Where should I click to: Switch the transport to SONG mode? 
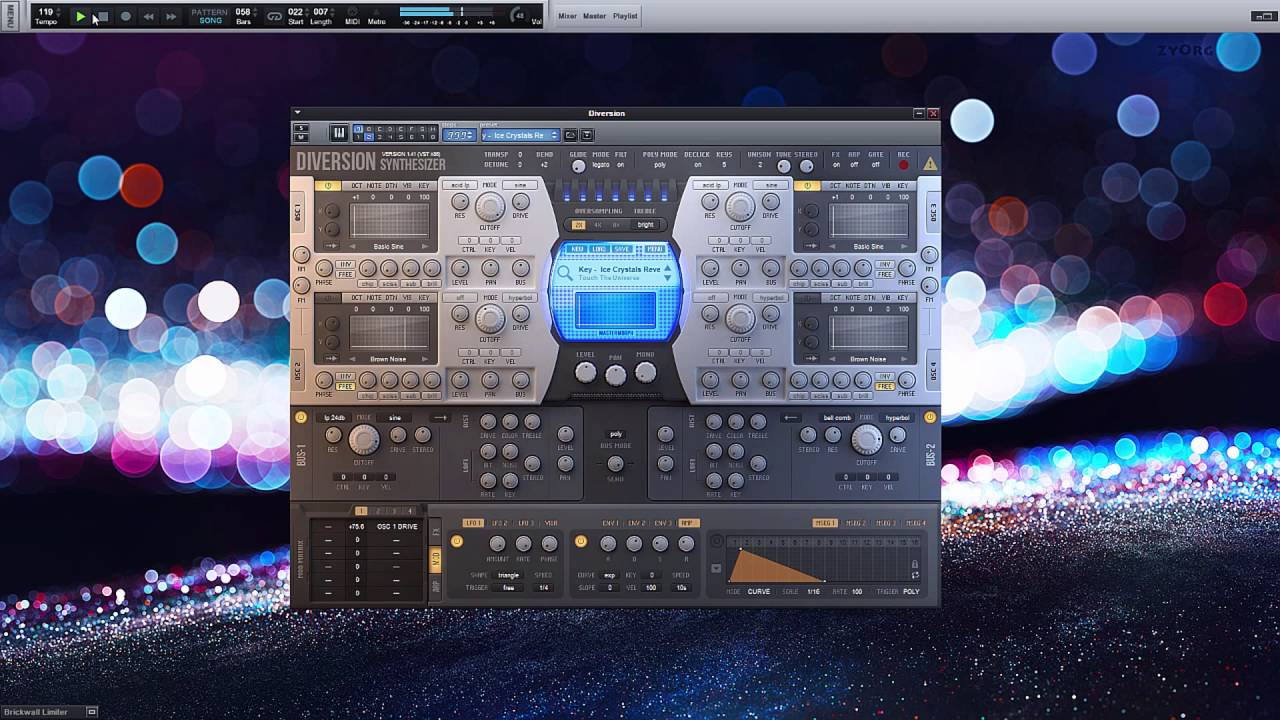click(211, 20)
